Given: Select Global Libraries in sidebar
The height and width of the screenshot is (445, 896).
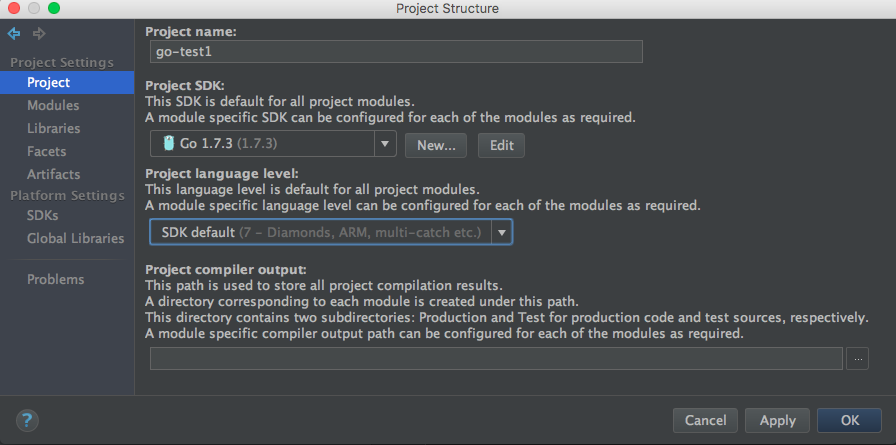Looking at the screenshot, I should 75,238.
